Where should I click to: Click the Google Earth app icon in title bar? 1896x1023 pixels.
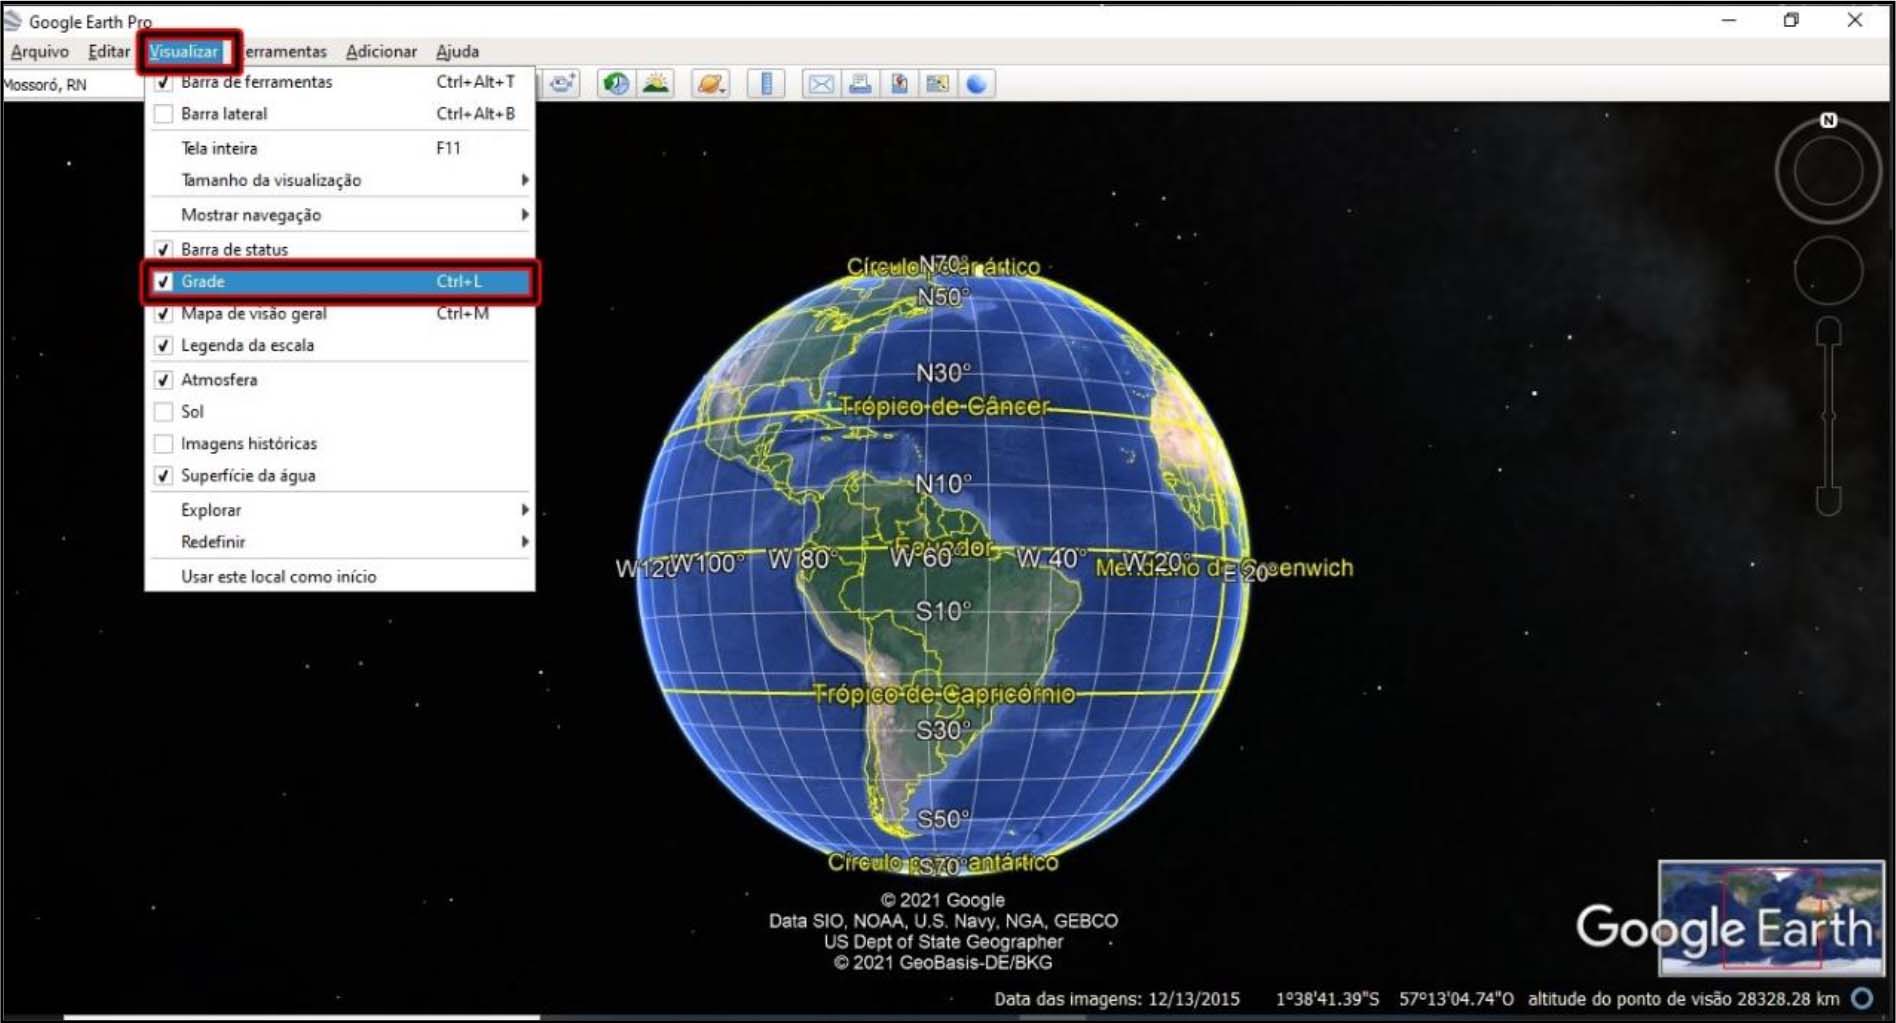coord(13,21)
